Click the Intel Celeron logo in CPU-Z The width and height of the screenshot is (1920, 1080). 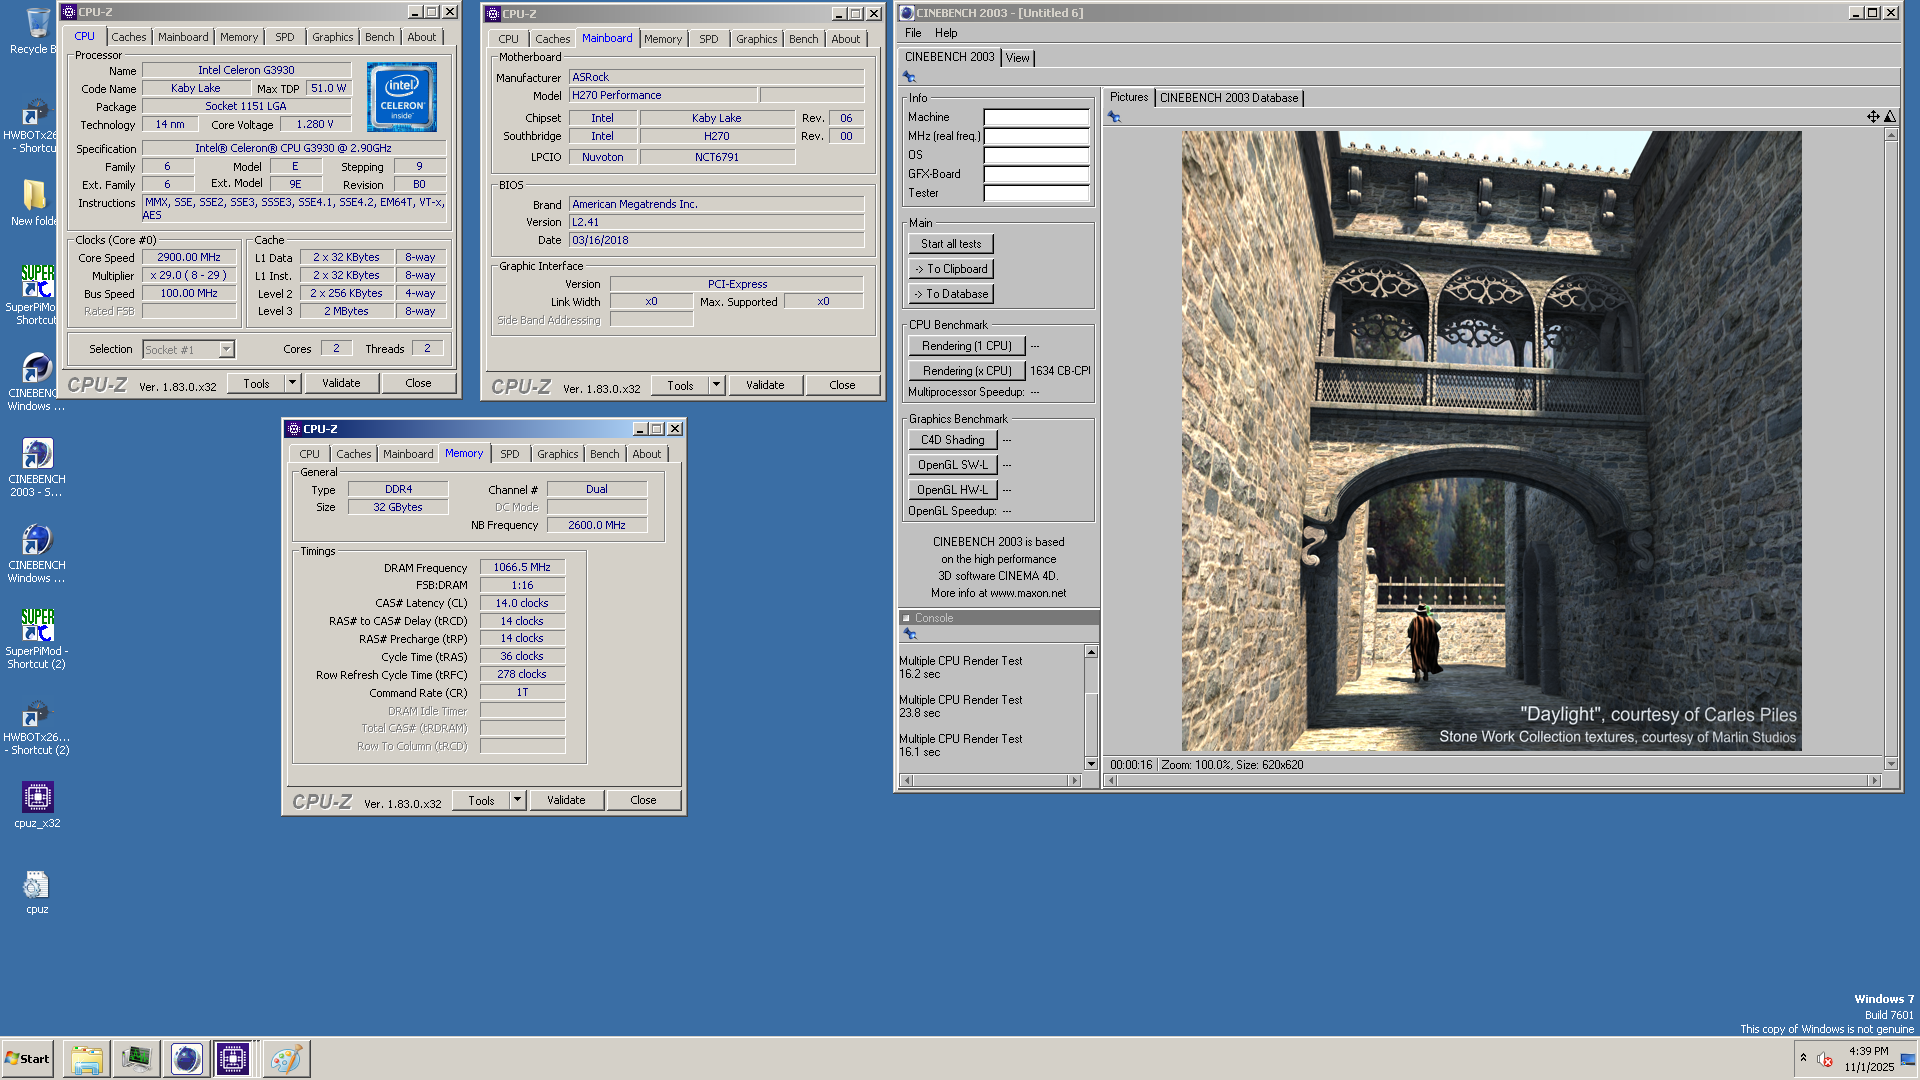click(x=402, y=97)
